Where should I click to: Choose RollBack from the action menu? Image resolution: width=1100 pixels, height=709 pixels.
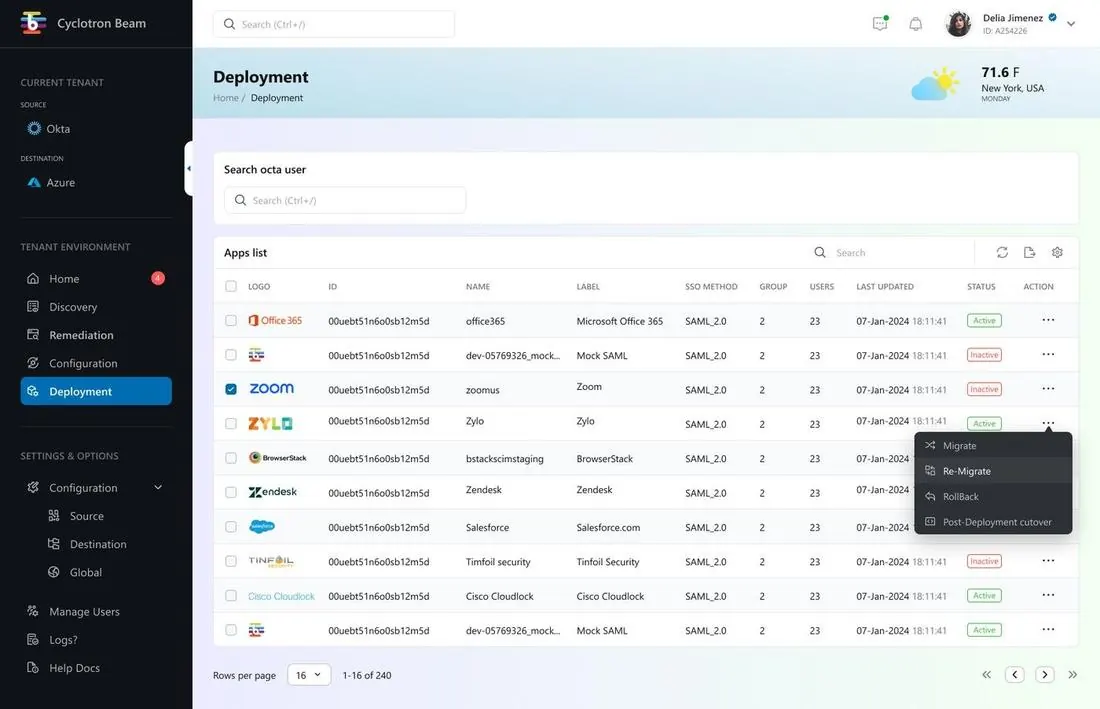click(993, 497)
